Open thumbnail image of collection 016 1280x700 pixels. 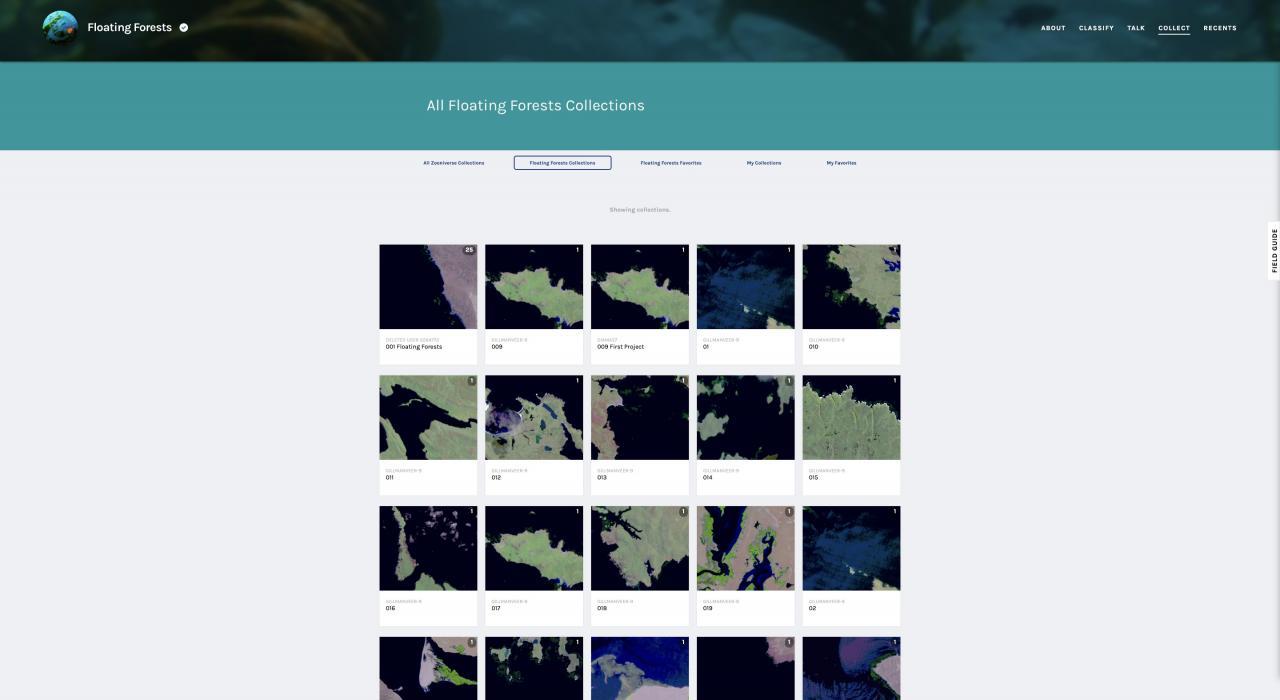[428, 548]
